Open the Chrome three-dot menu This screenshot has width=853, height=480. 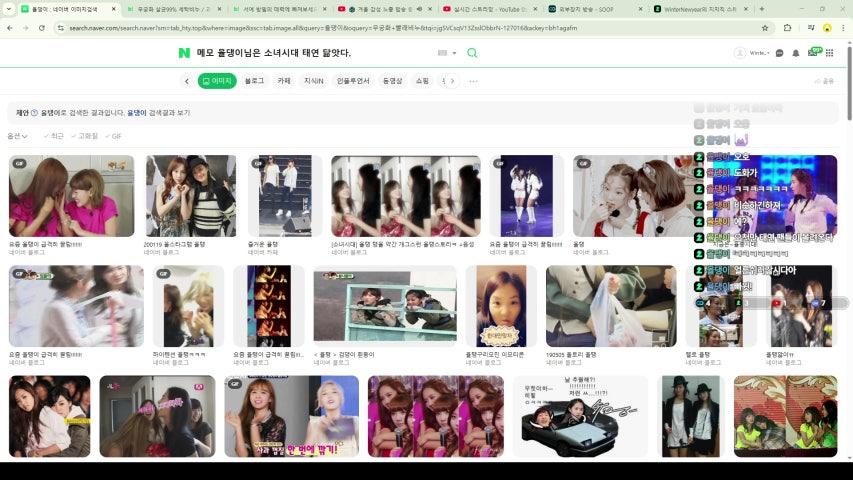(x=844, y=28)
